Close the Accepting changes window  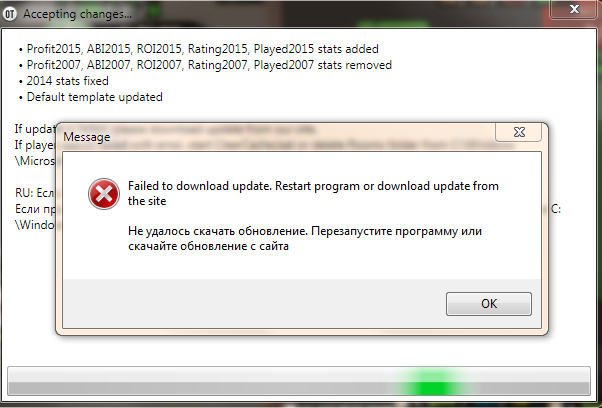(574, 9)
